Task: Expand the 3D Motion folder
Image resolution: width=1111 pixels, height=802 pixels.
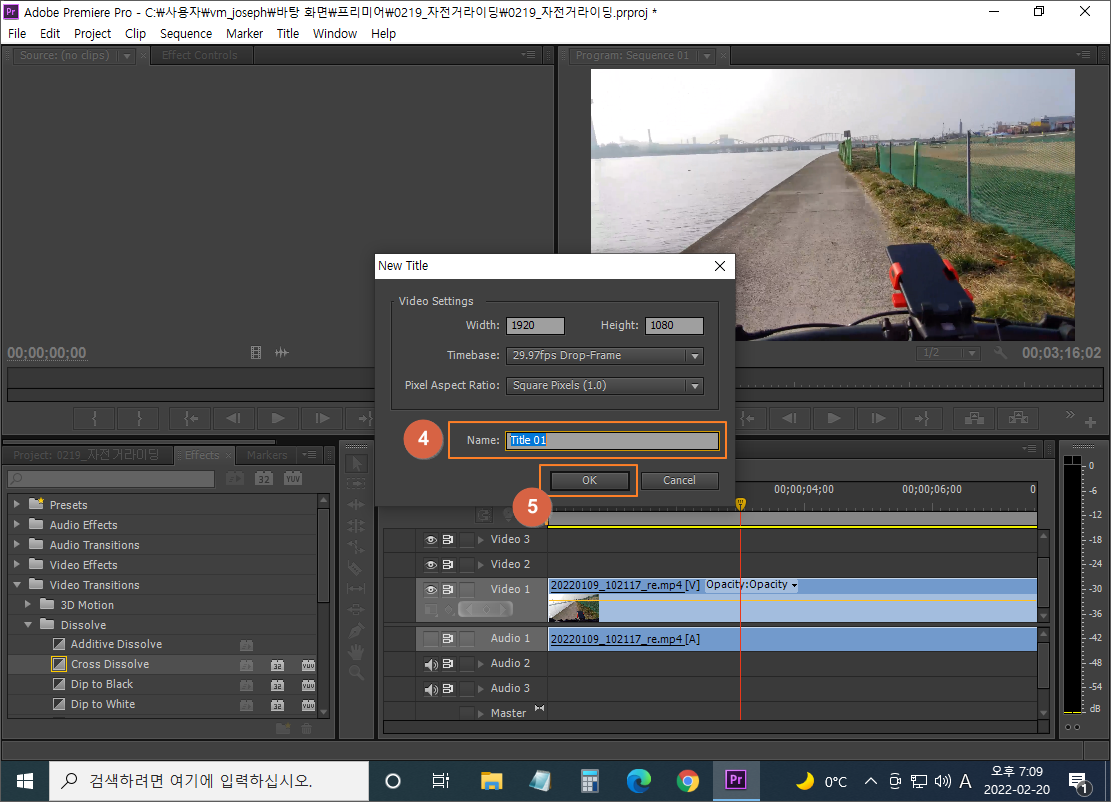Action: click(x=28, y=604)
